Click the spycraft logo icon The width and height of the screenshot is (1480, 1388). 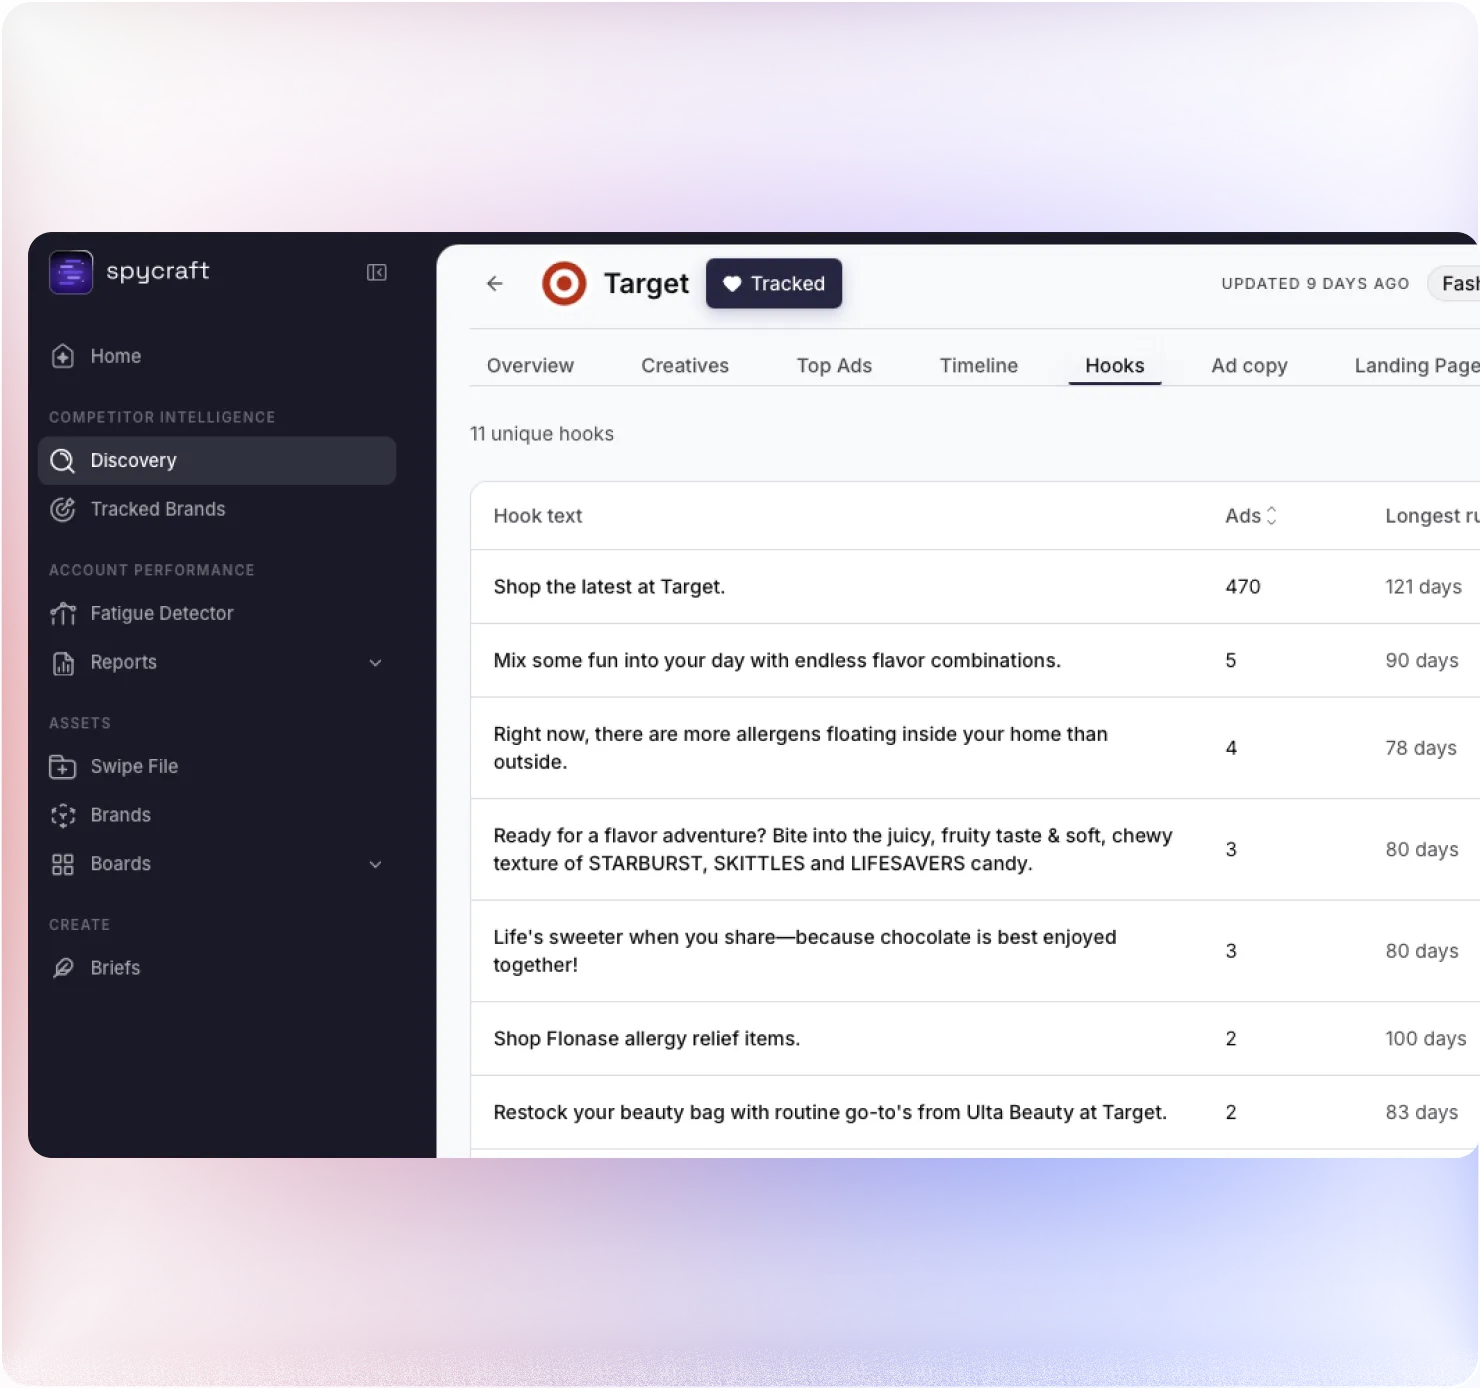pos(71,272)
